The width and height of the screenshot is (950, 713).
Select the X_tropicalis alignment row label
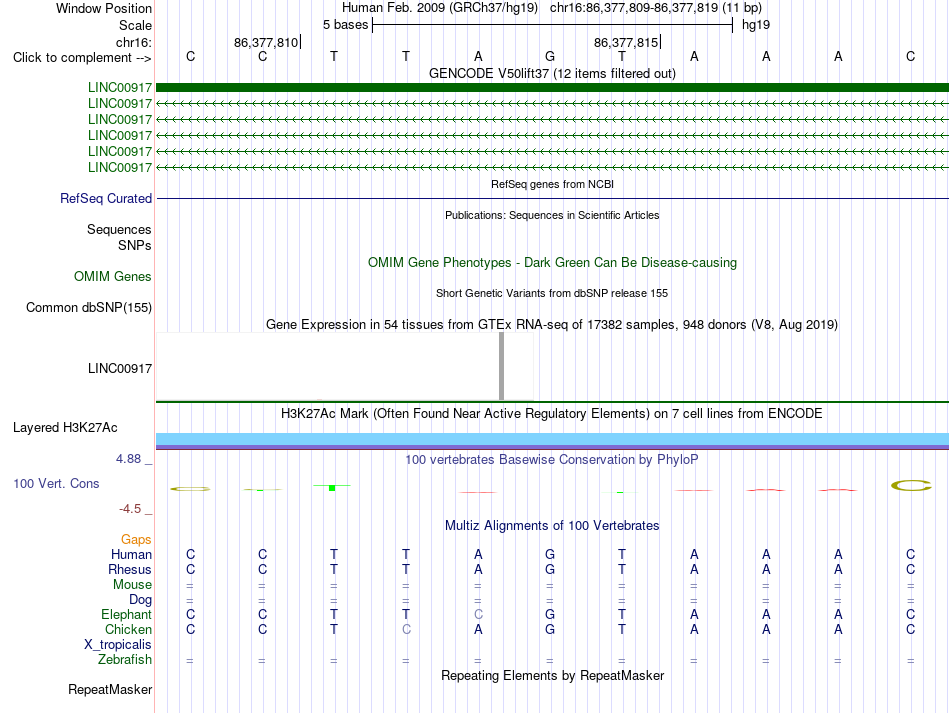pyautogui.click(x=118, y=645)
